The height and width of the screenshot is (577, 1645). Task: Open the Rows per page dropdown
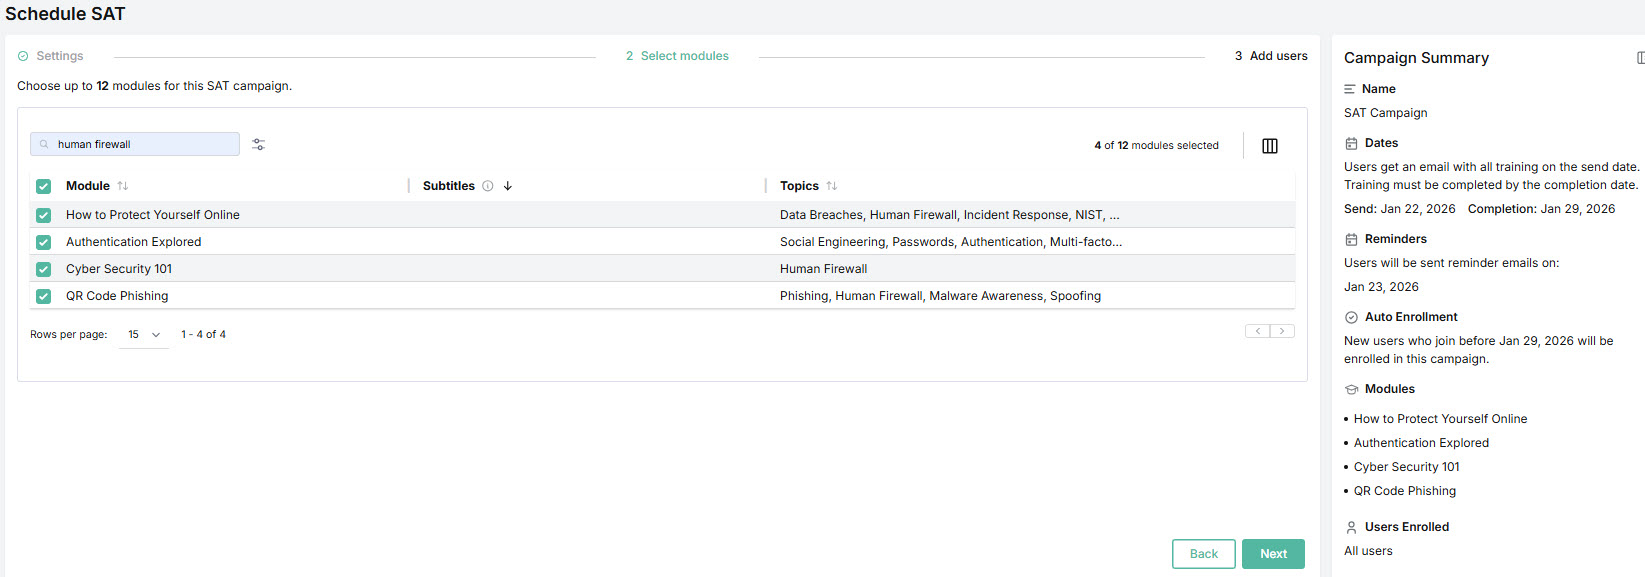[144, 335]
